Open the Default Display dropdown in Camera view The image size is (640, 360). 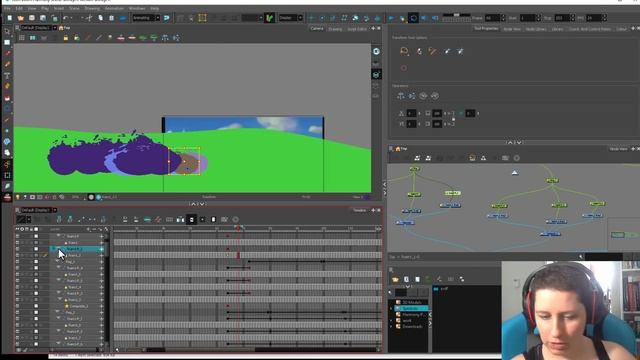[54, 28]
